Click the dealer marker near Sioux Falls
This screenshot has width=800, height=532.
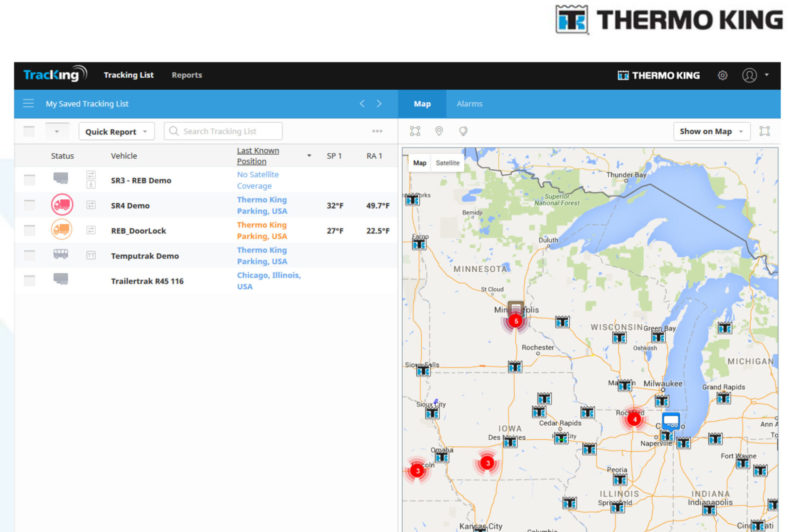coord(422,371)
